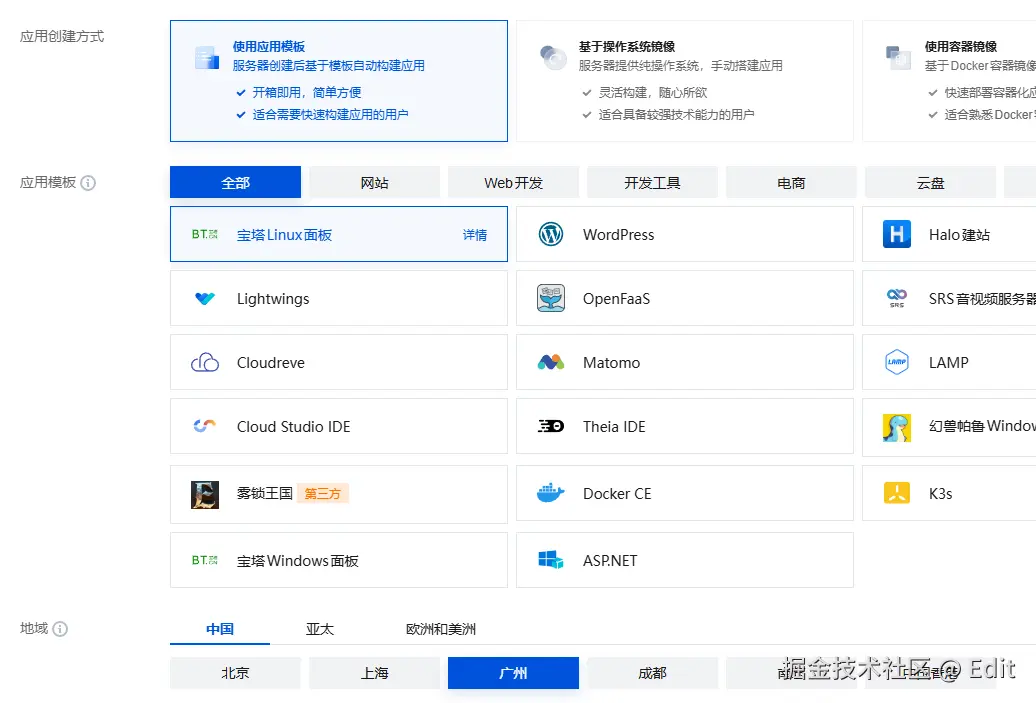1036x703 pixels.
Task: Click the 基于操作系统镜像 disc icon
Action: coord(553,57)
